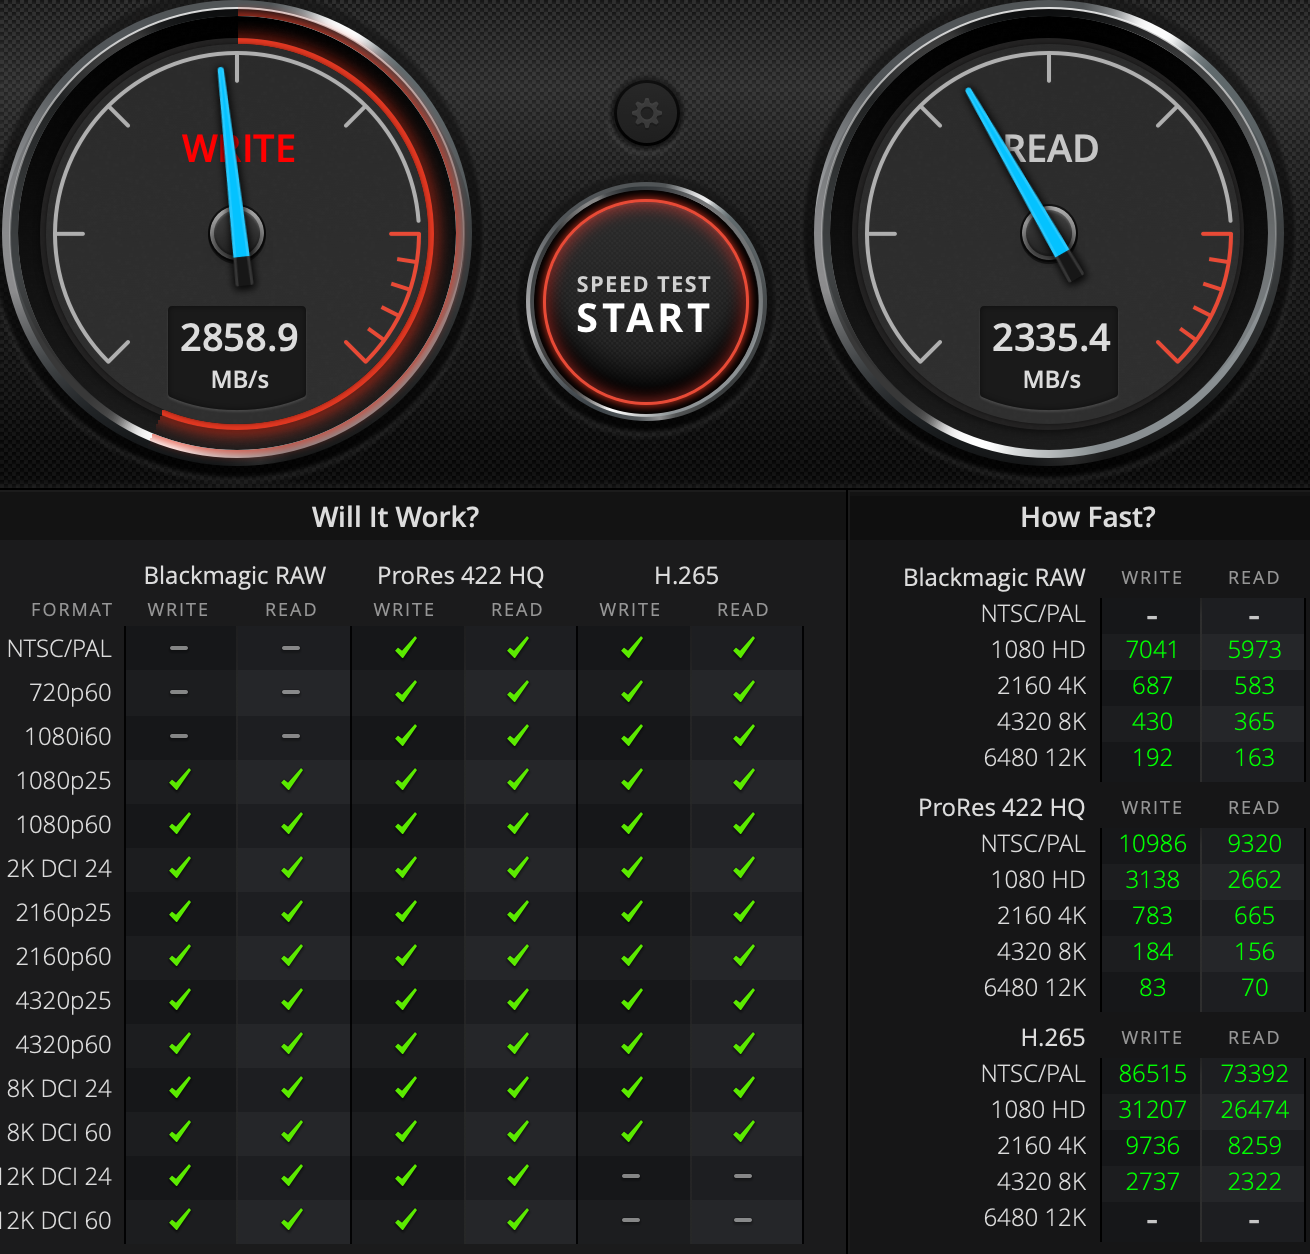Click H.265 2160 4K write value 9736
The image size is (1310, 1254).
[x=1152, y=1146]
